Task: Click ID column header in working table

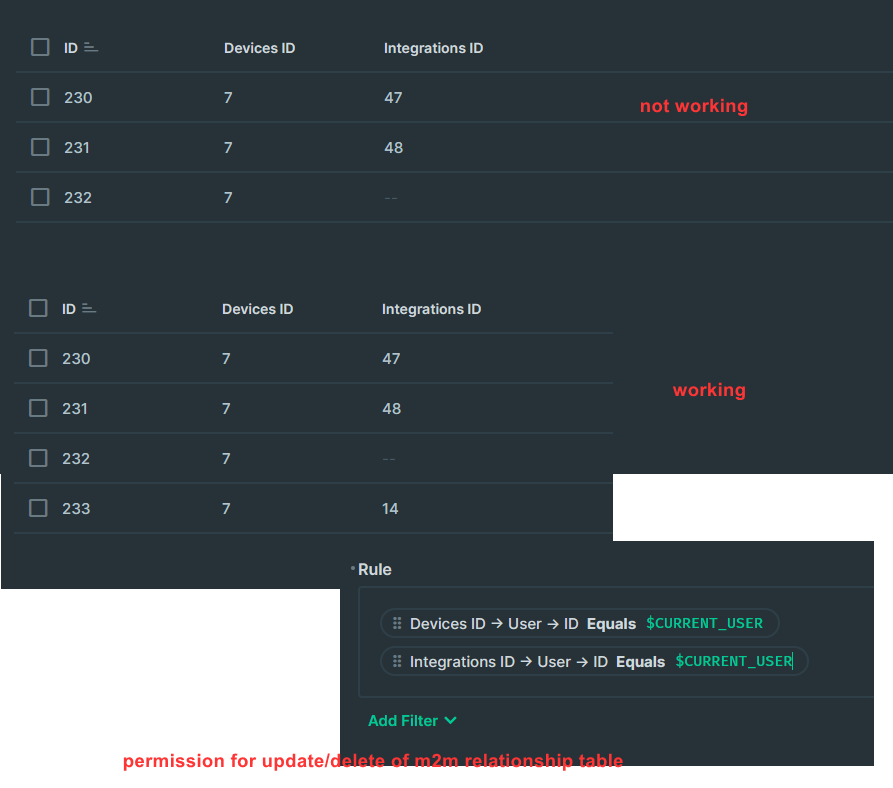Action: (69, 309)
